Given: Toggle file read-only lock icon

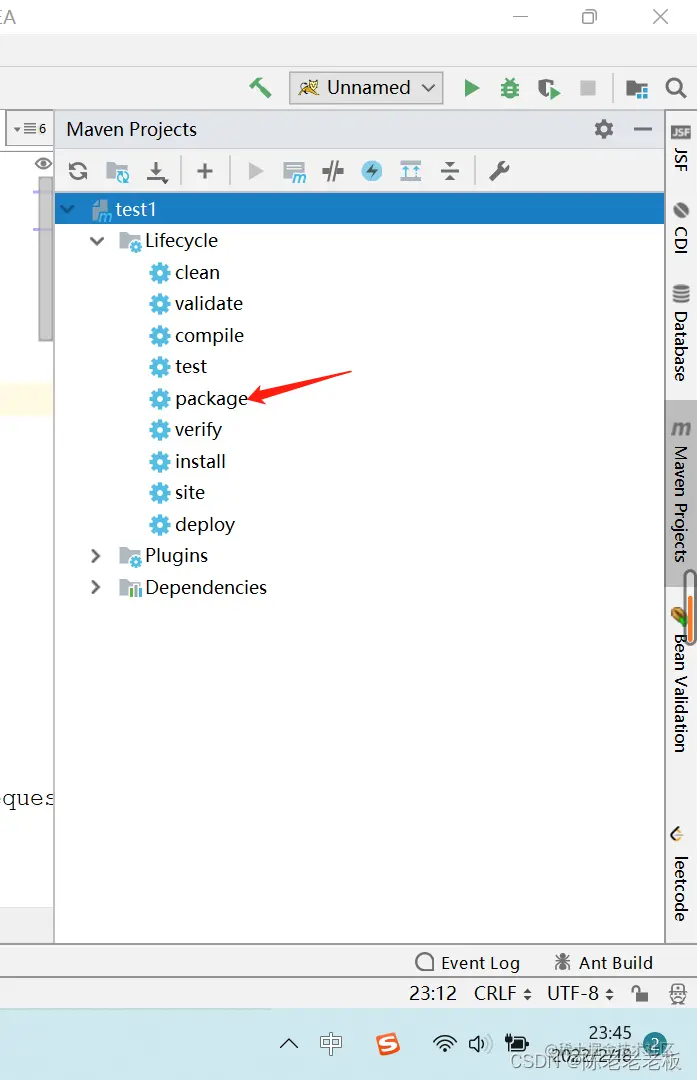Looking at the screenshot, I should [x=639, y=993].
